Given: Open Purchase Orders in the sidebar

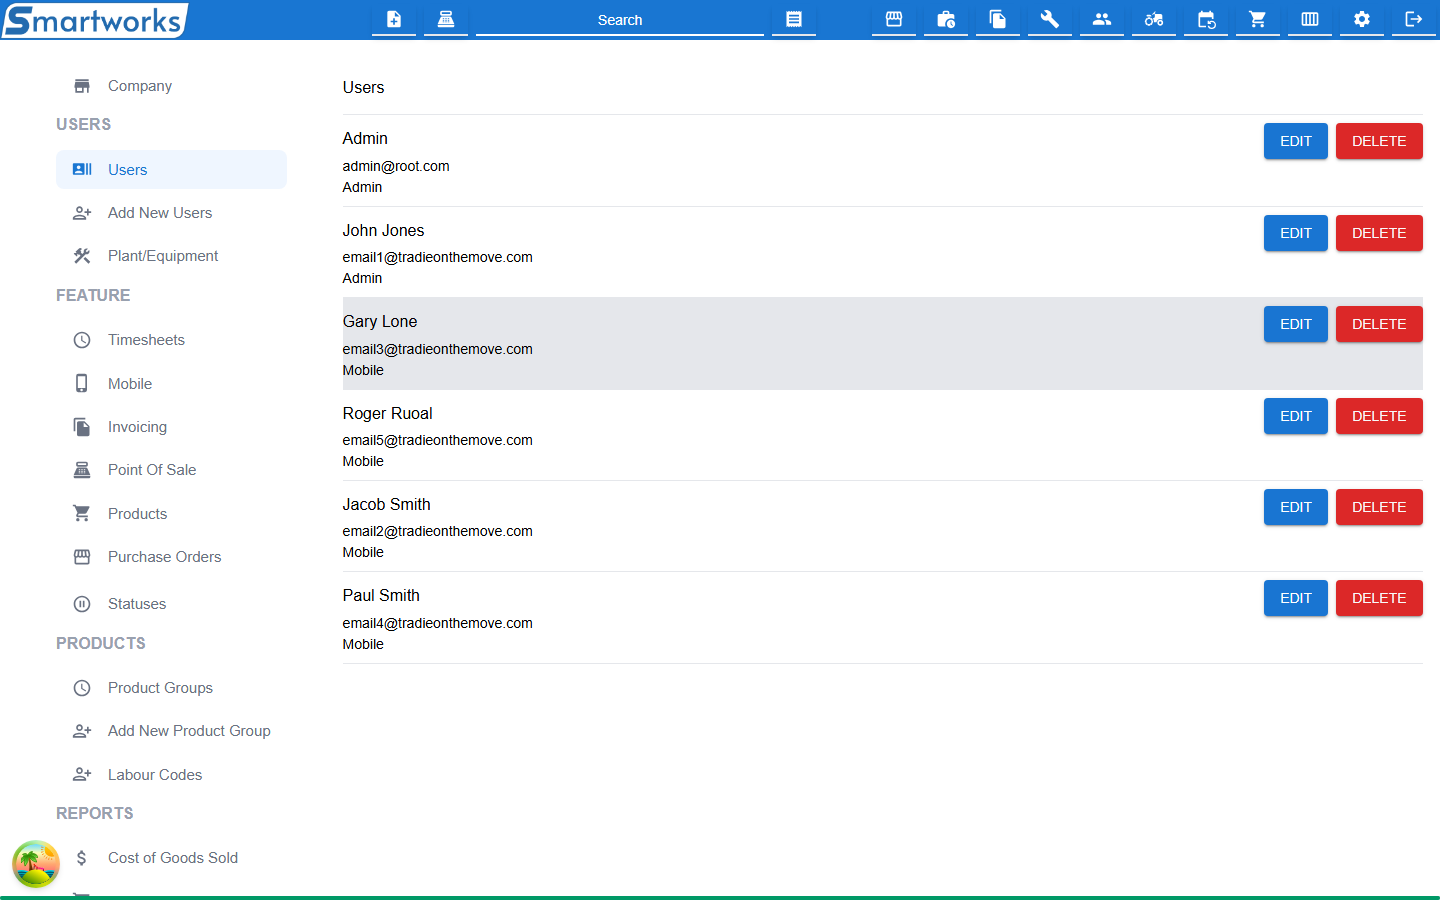Looking at the screenshot, I should click(171, 557).
